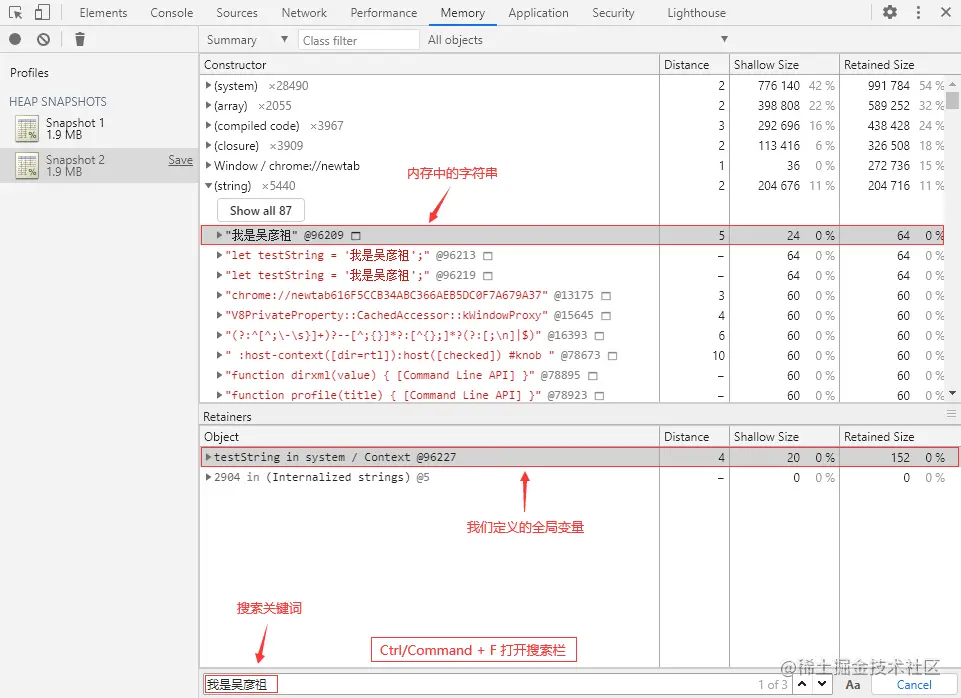
Task: Switch to the Console tab
Action: [x=172, y=13]
